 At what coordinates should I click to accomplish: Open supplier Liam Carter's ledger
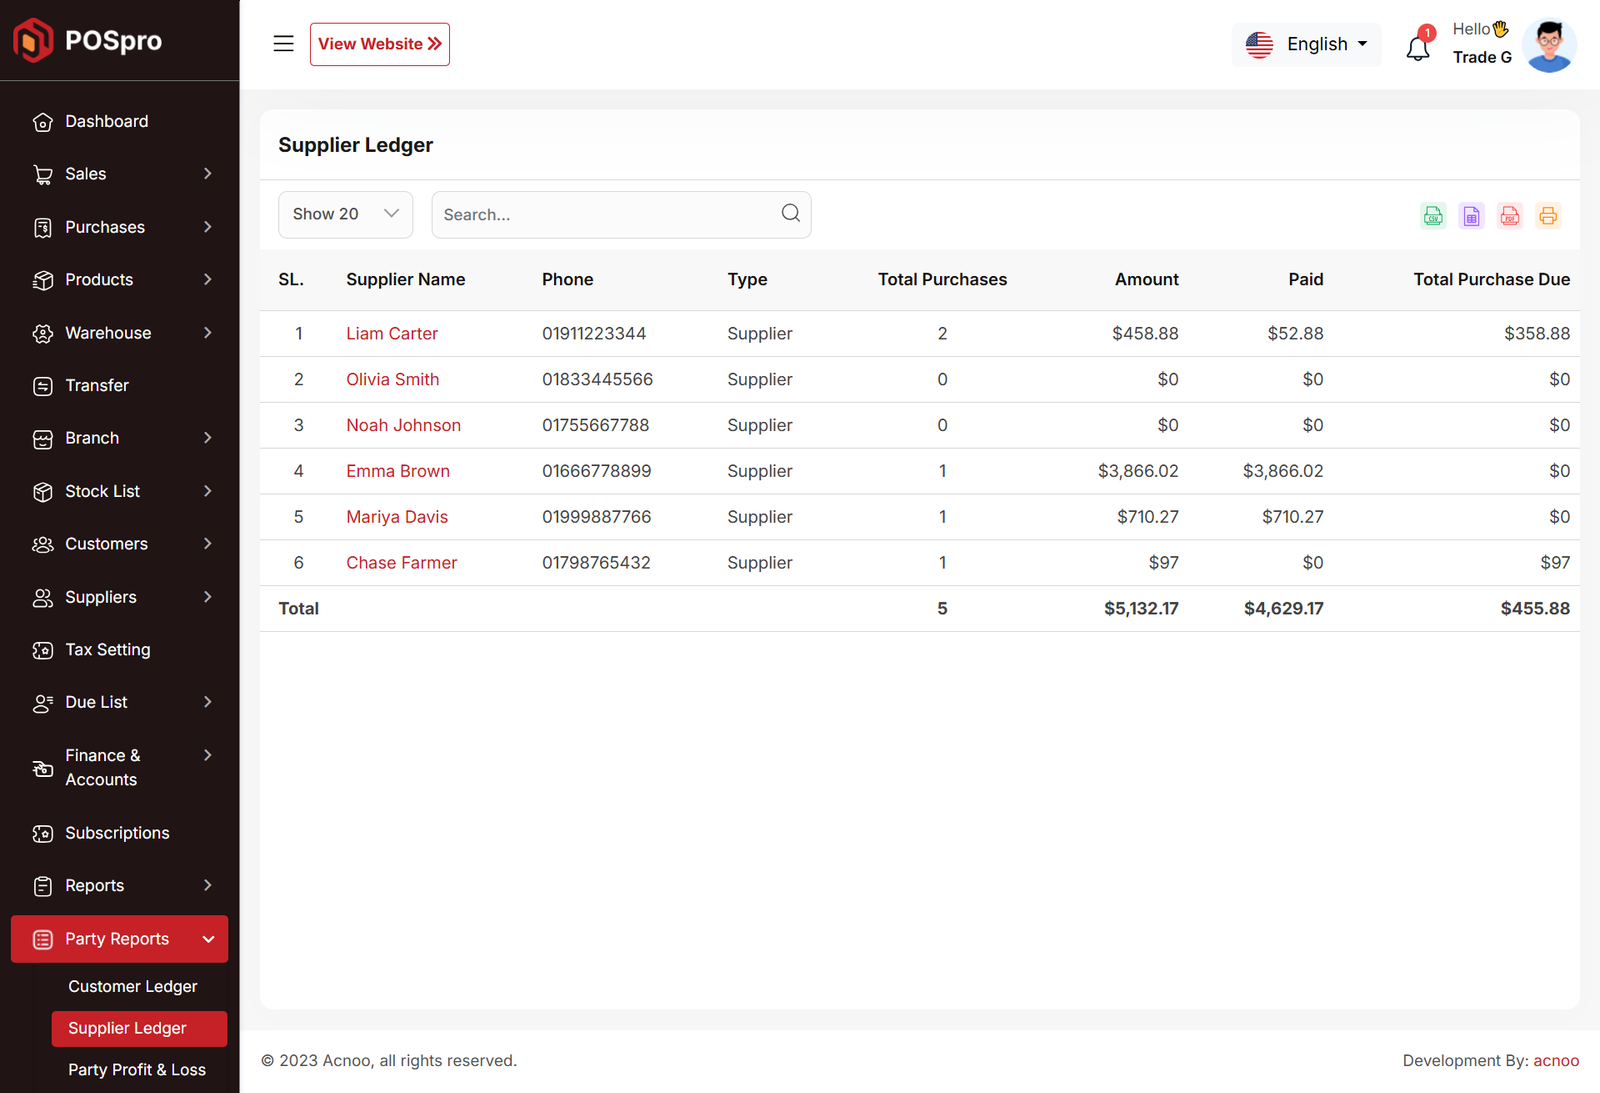392,333
